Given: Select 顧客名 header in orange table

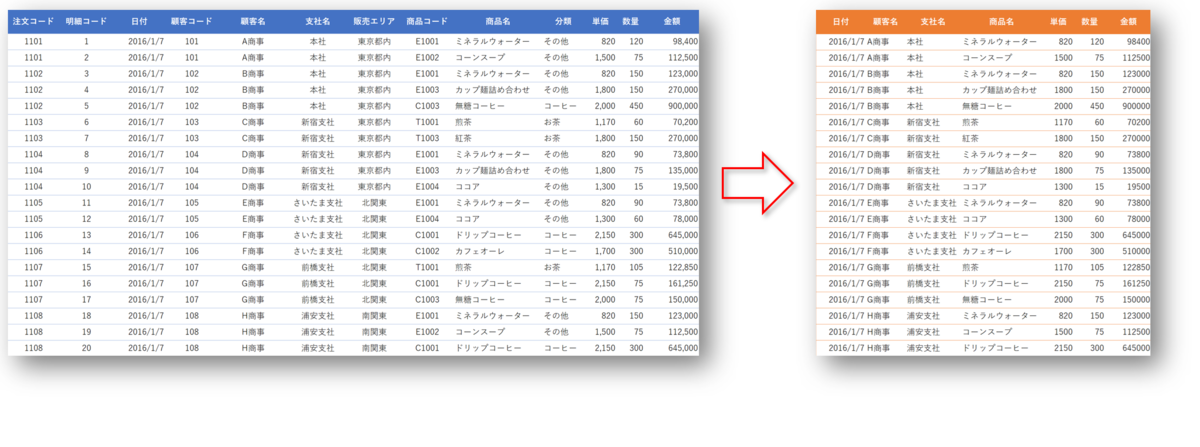Looking at the screenshot, I should [885, 21].
